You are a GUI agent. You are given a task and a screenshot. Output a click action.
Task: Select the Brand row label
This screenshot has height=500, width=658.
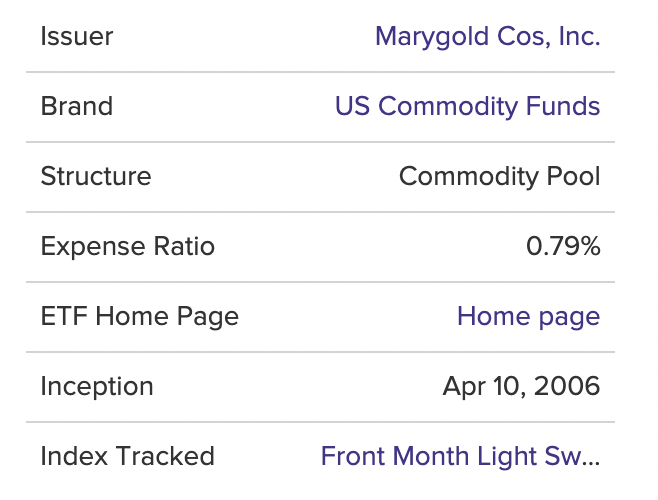coord(77,106)
